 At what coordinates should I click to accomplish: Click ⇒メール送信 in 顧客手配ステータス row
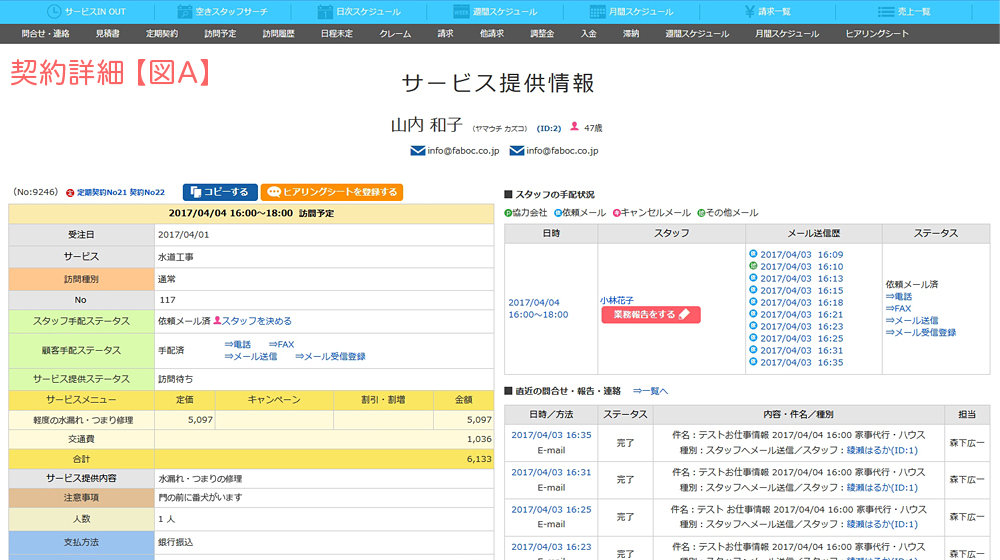click(x=251, y=357)
